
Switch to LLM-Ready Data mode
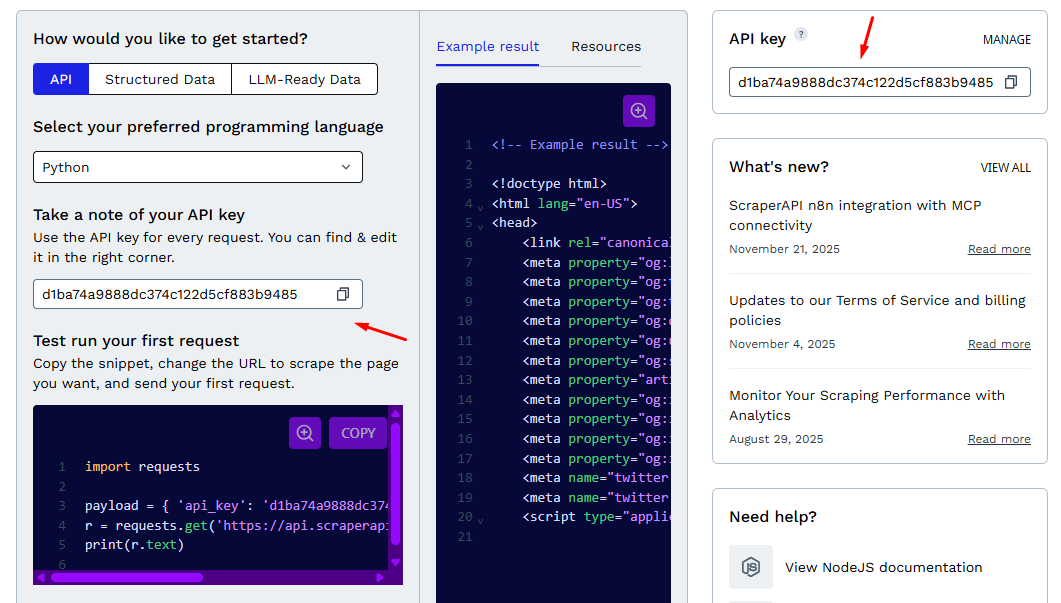(304, 78)
